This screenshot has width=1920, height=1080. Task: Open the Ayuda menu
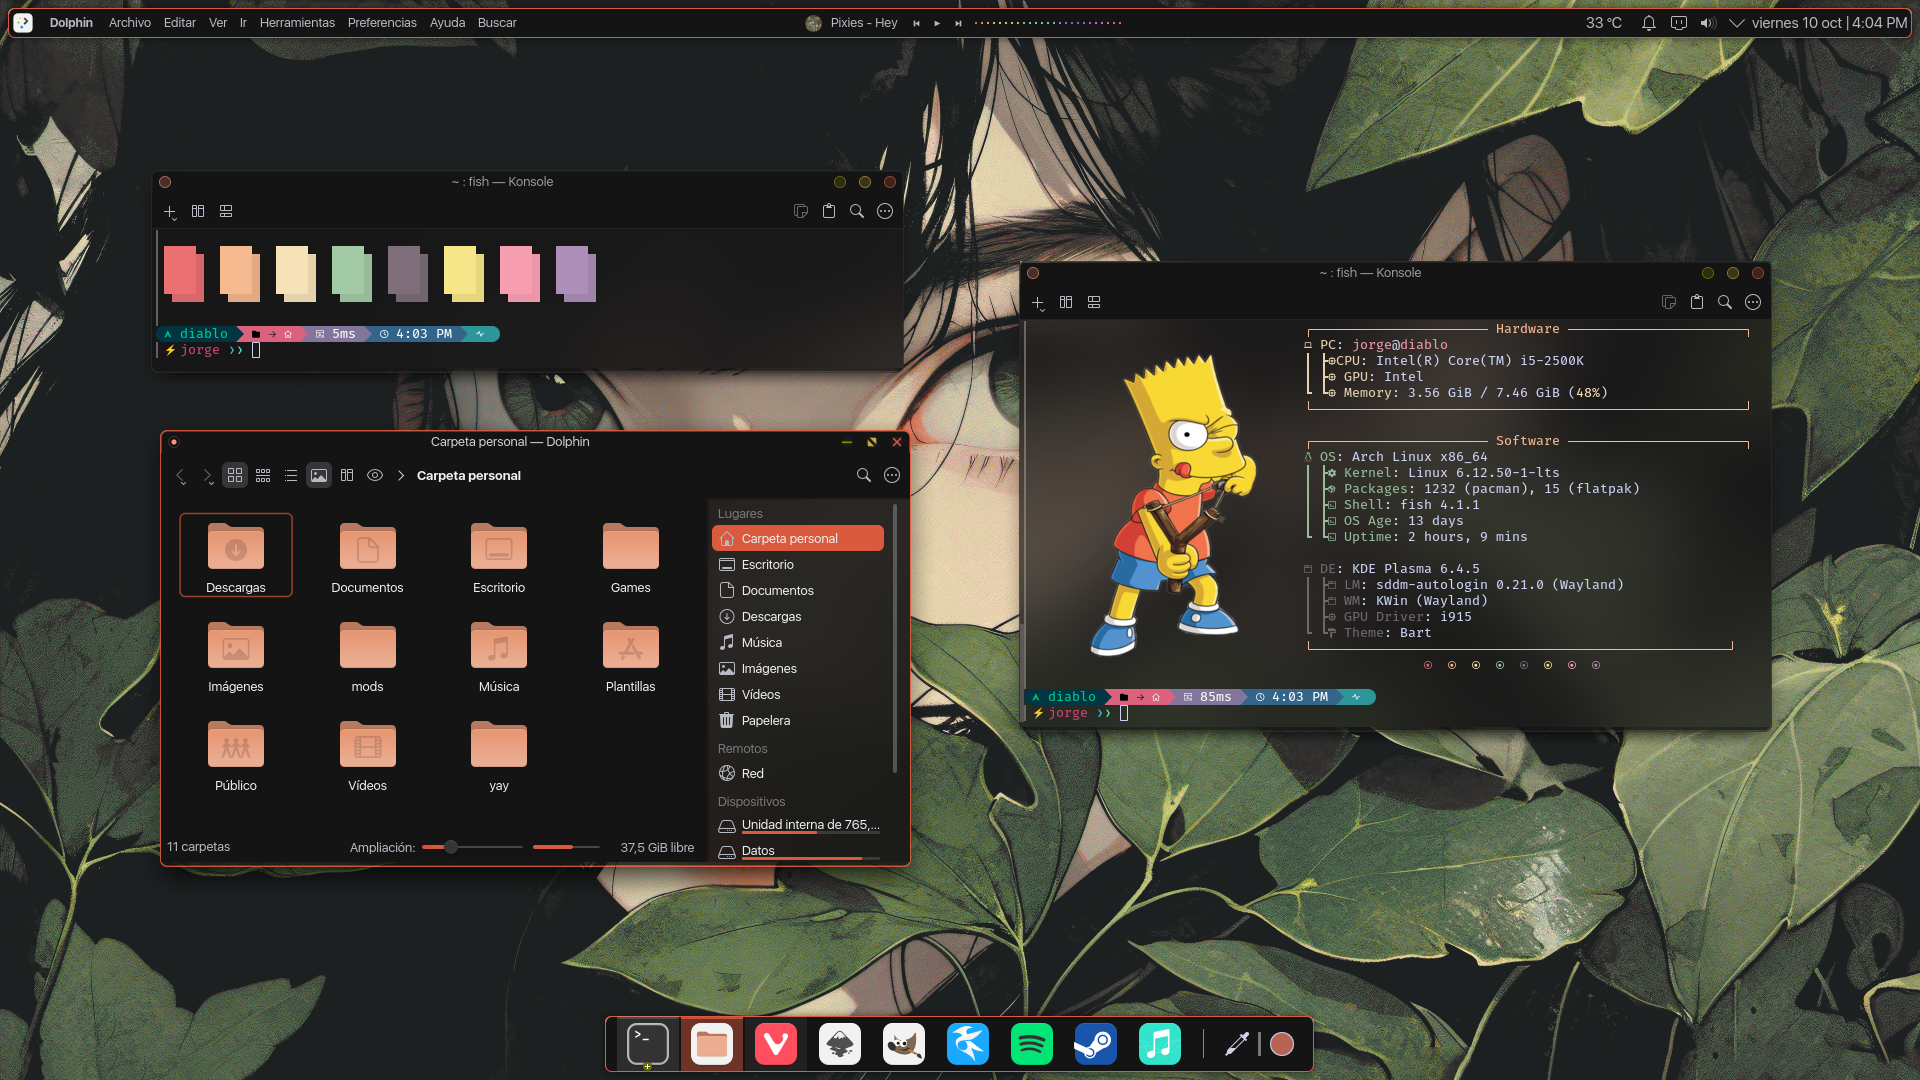pyautogui.click(x=447, y=23)
